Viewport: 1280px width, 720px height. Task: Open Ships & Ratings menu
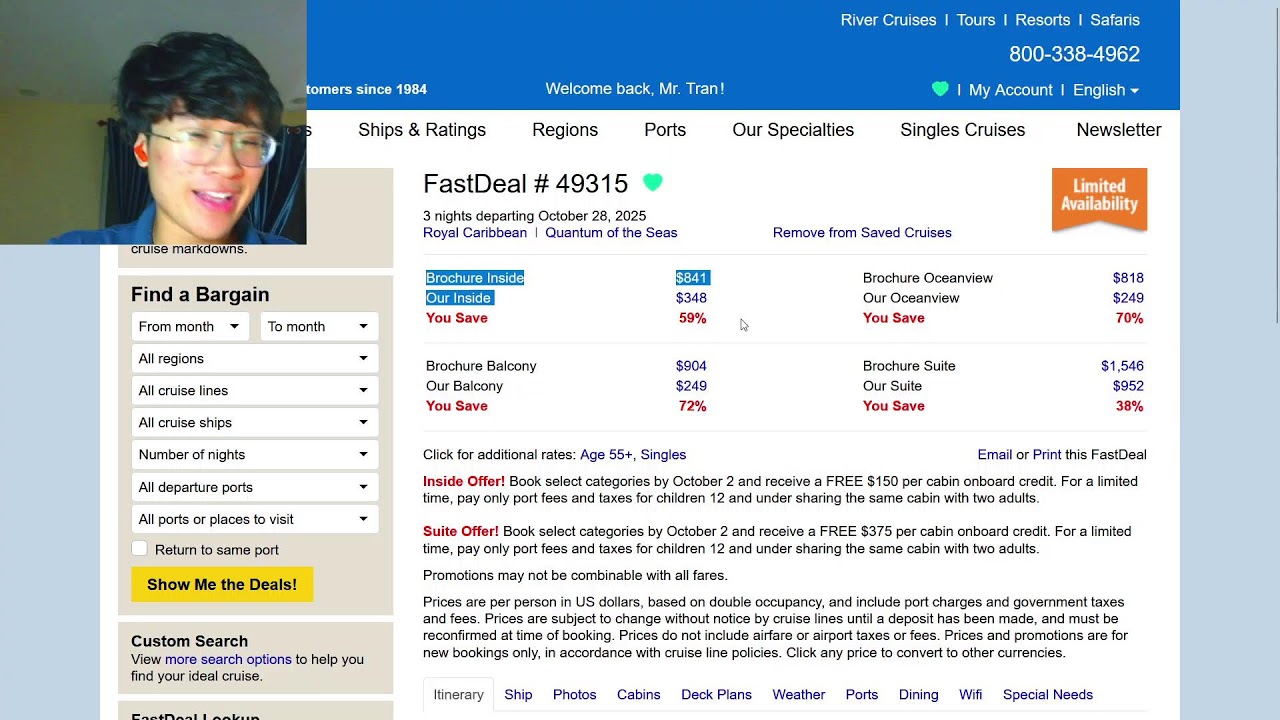pyautogui.click(x=422, y=130)
